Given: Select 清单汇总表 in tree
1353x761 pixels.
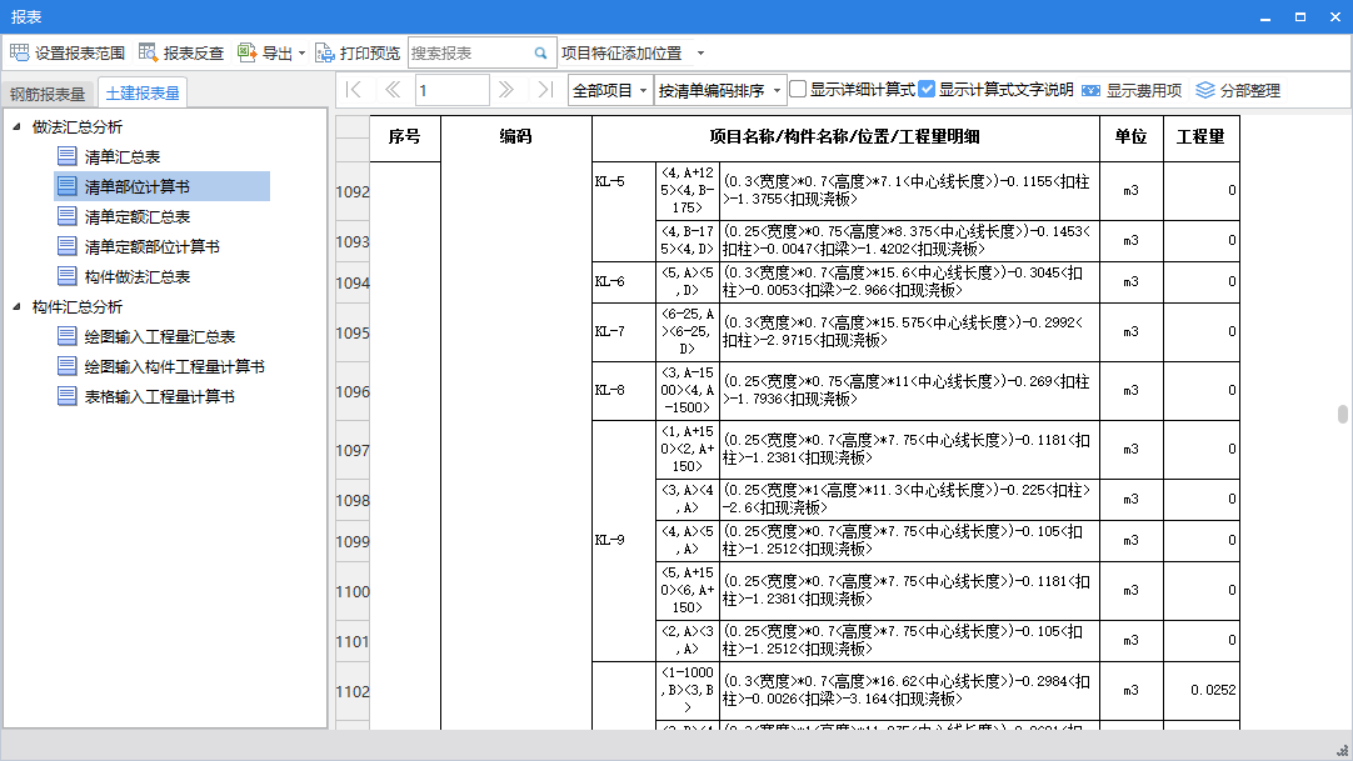Looking at the screenshot, I should [x=122, y=157].
